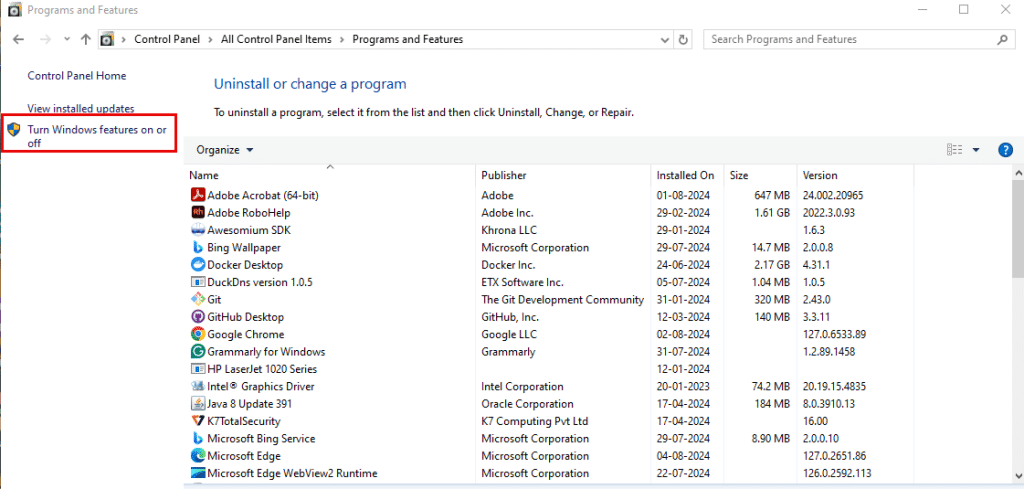Image resolution: width=1024 pixels, height=489 pixels.
Task: Go up one level with up arrow
Action: 86,40
